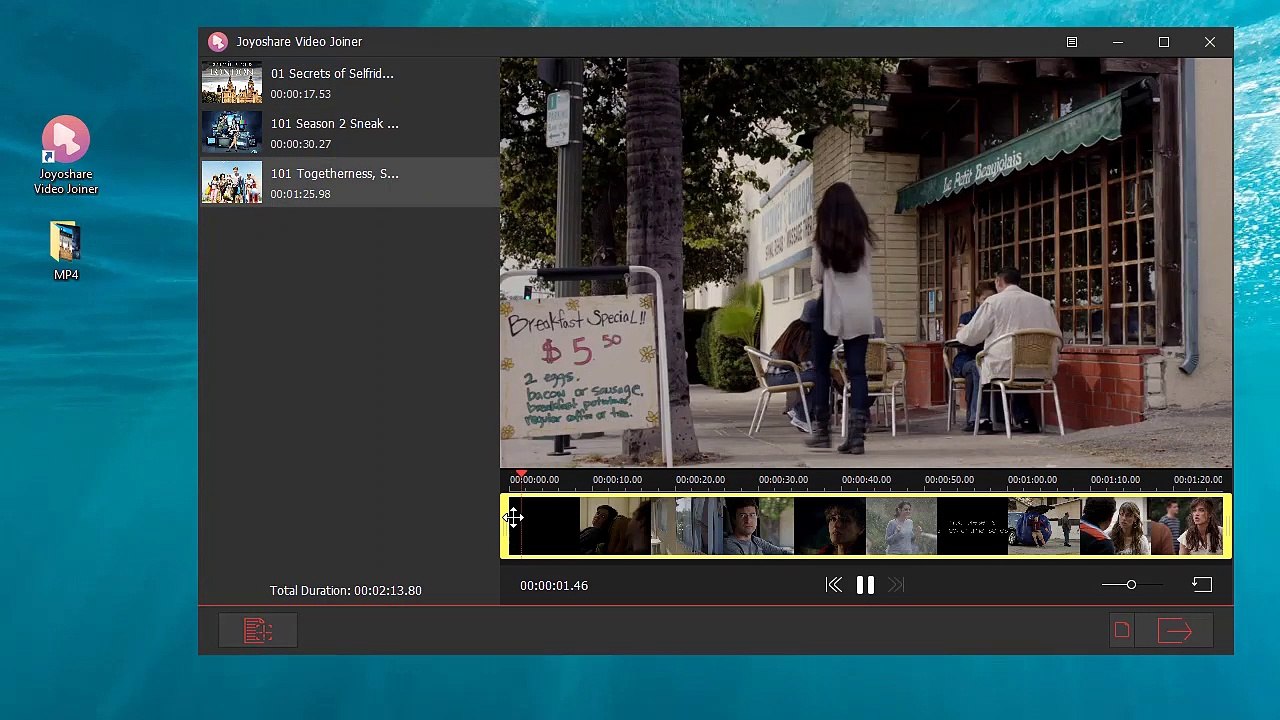Click the timeline ruler at 00:00:30.00
The height and width of the screenshot is (720, 1280).
[783, 480]
